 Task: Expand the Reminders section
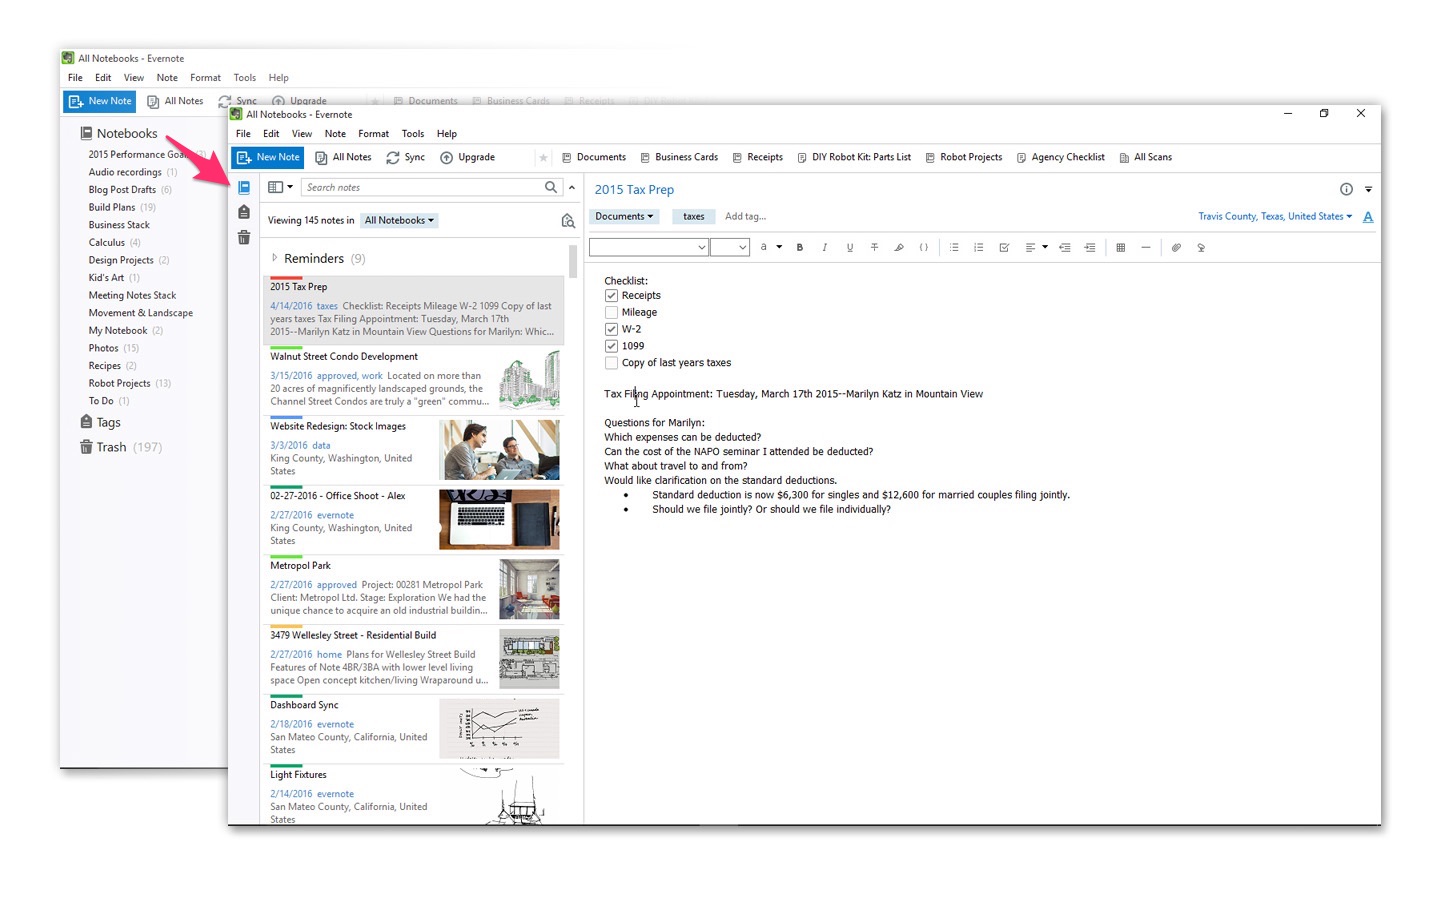click(x=275, y=258)
